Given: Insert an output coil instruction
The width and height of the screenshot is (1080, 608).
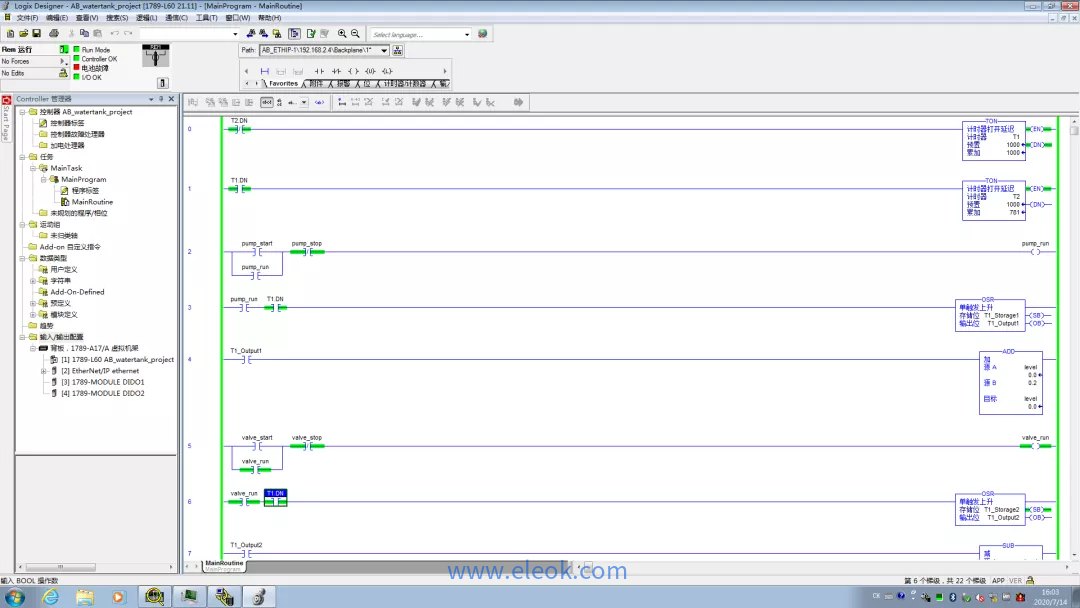Looking at the screenshot, I should click(353, 71).
